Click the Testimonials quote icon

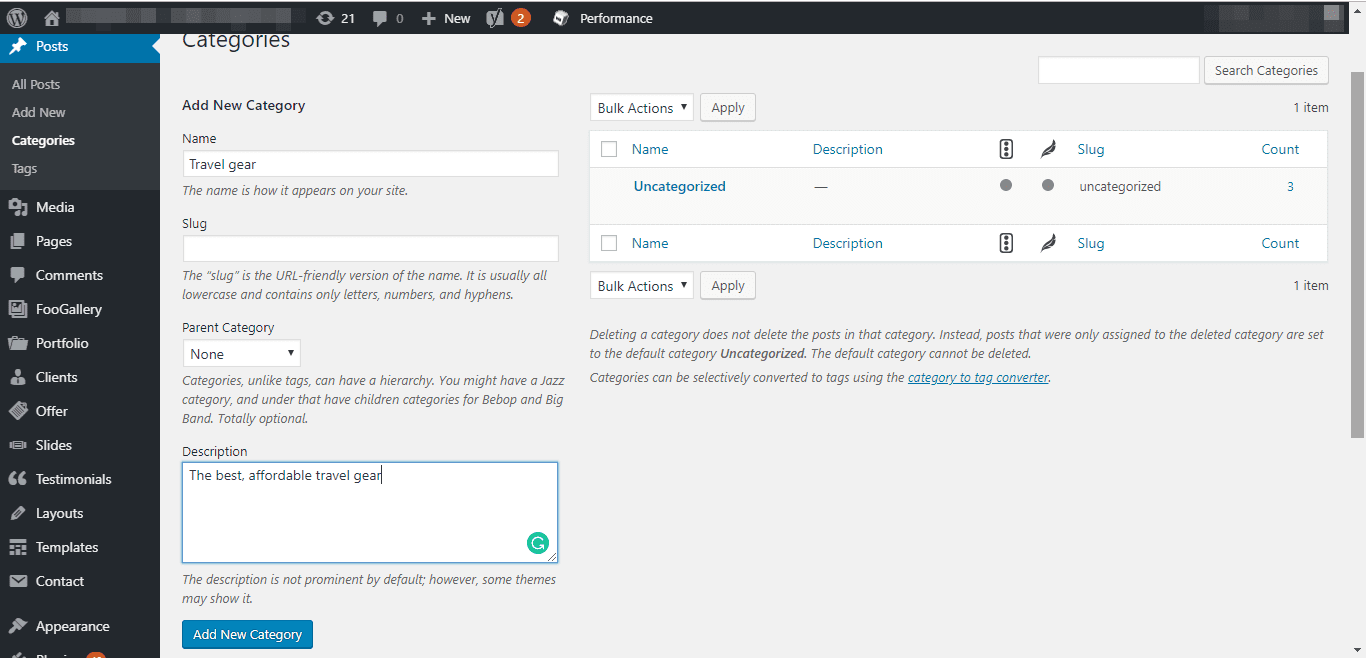click(x=17, y=479)
